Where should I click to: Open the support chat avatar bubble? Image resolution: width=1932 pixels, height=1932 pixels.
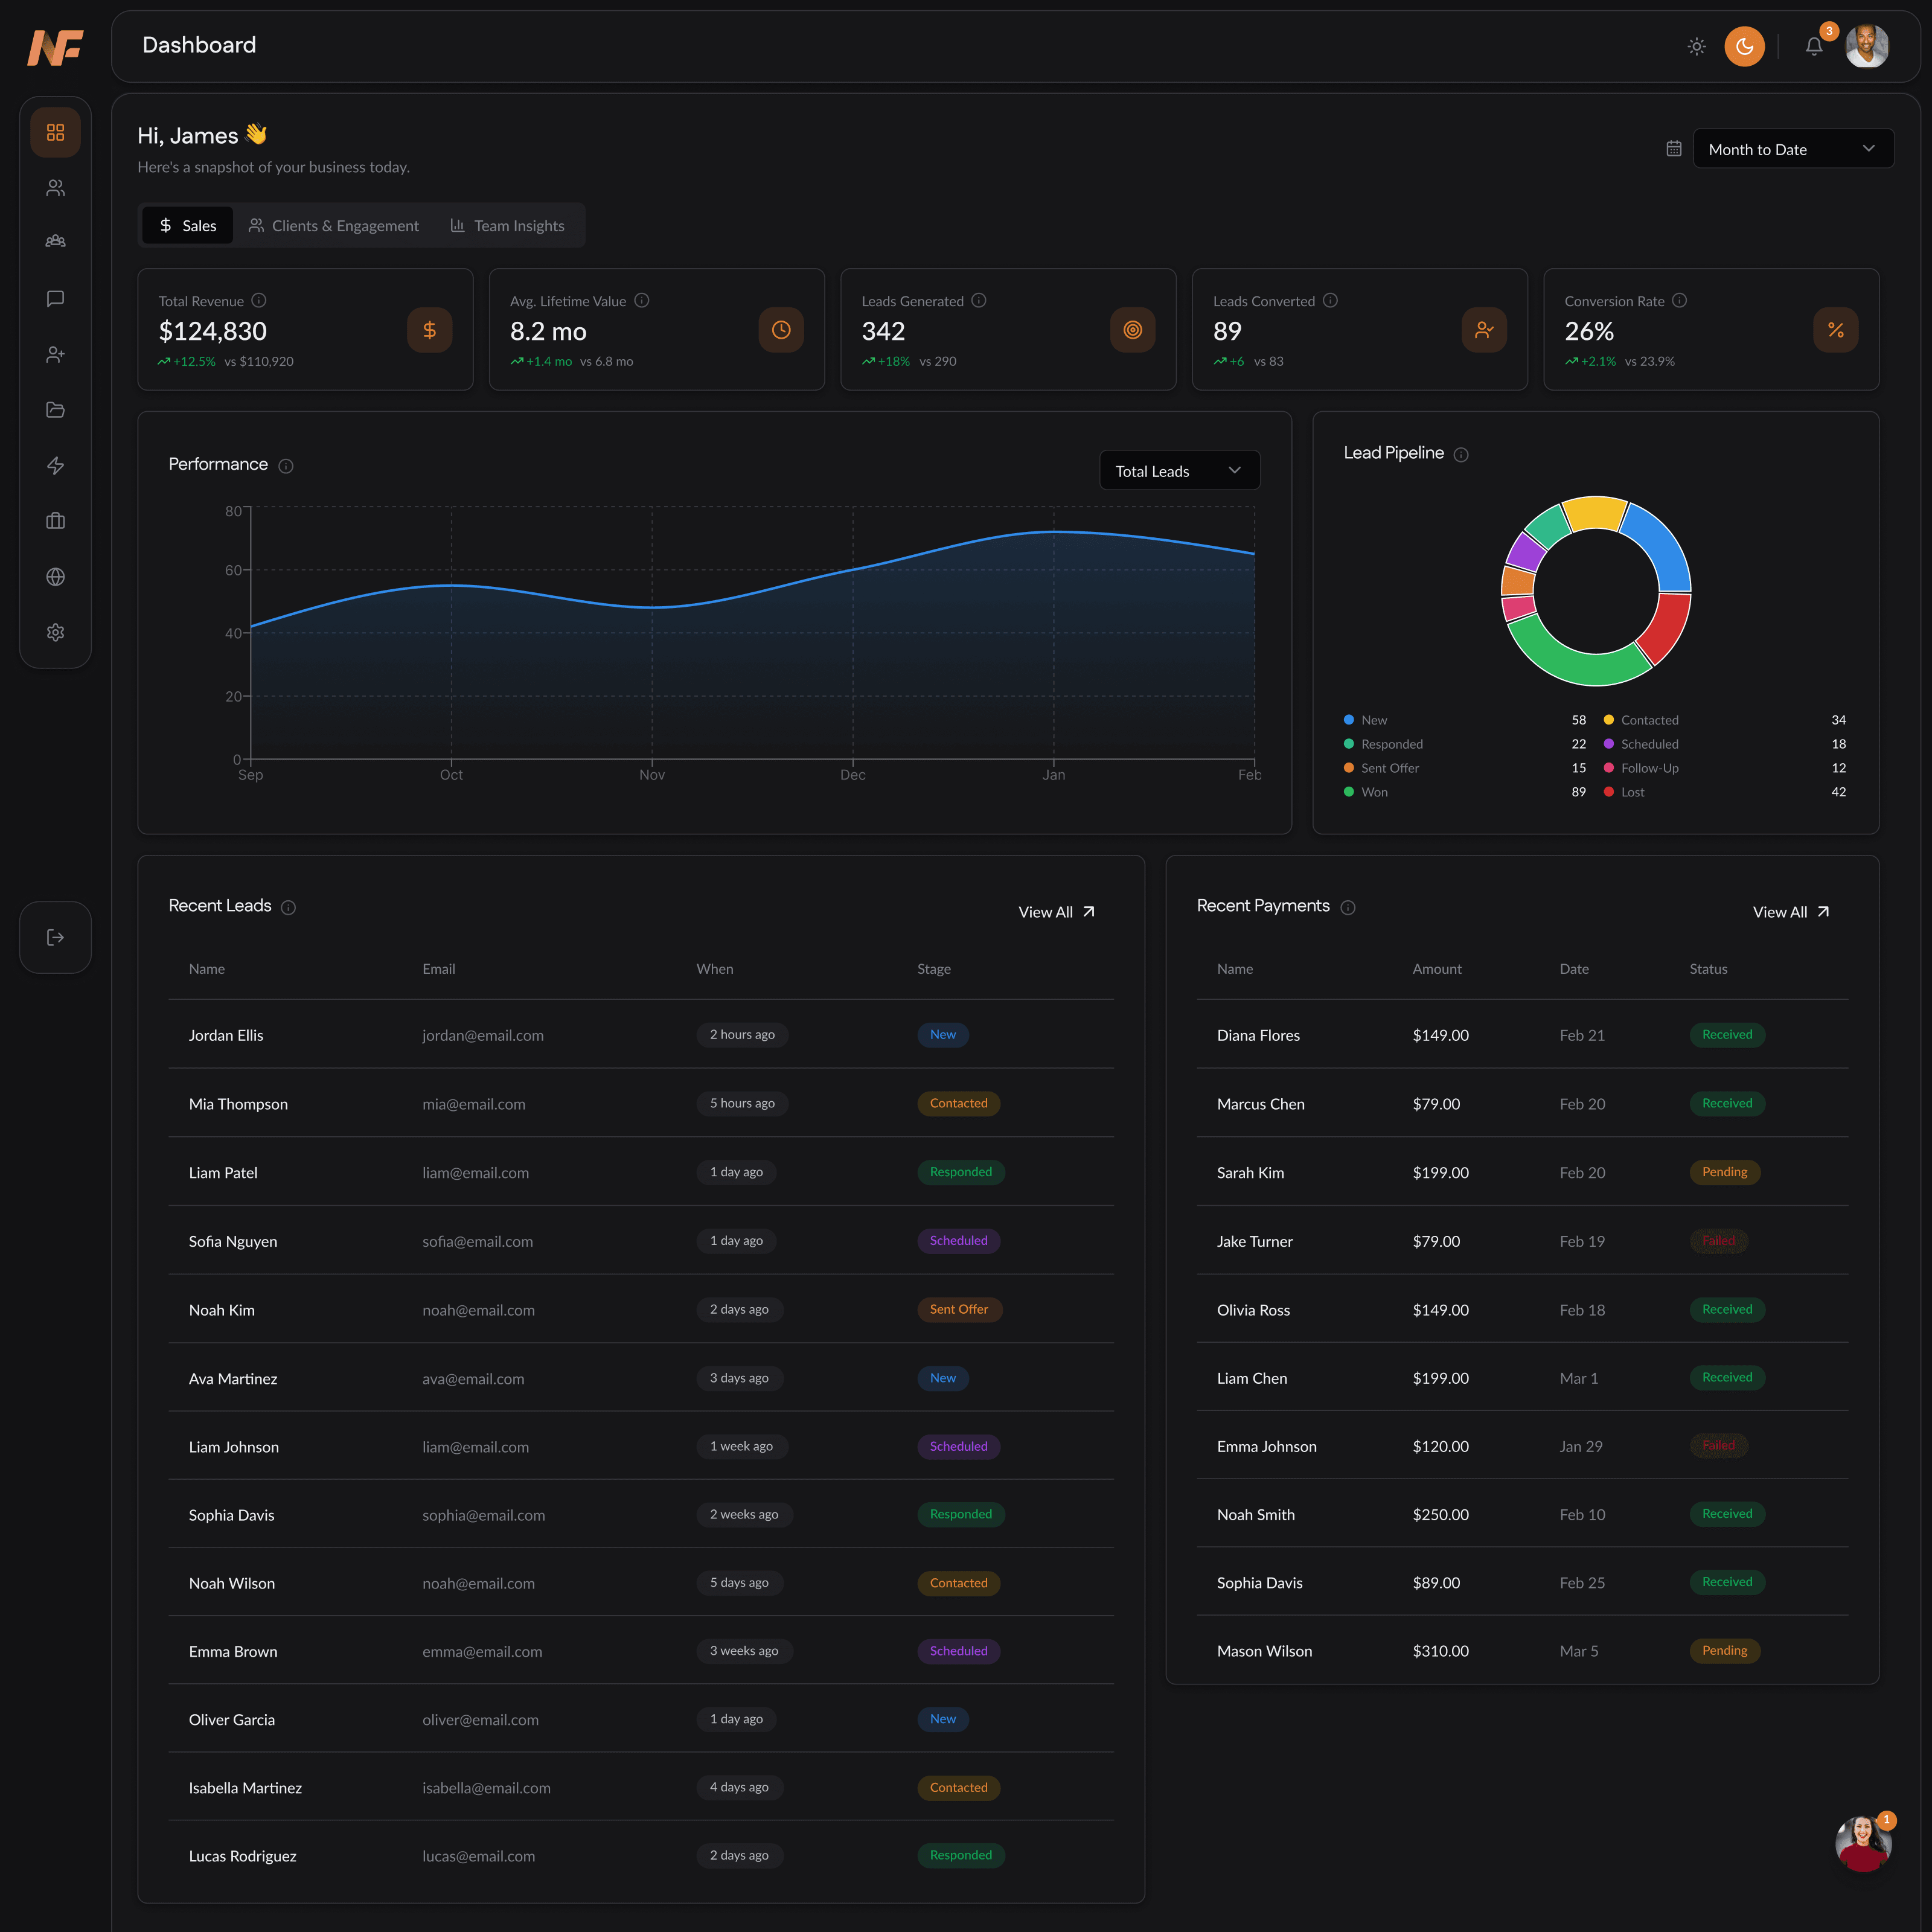click(1863, 1843)
